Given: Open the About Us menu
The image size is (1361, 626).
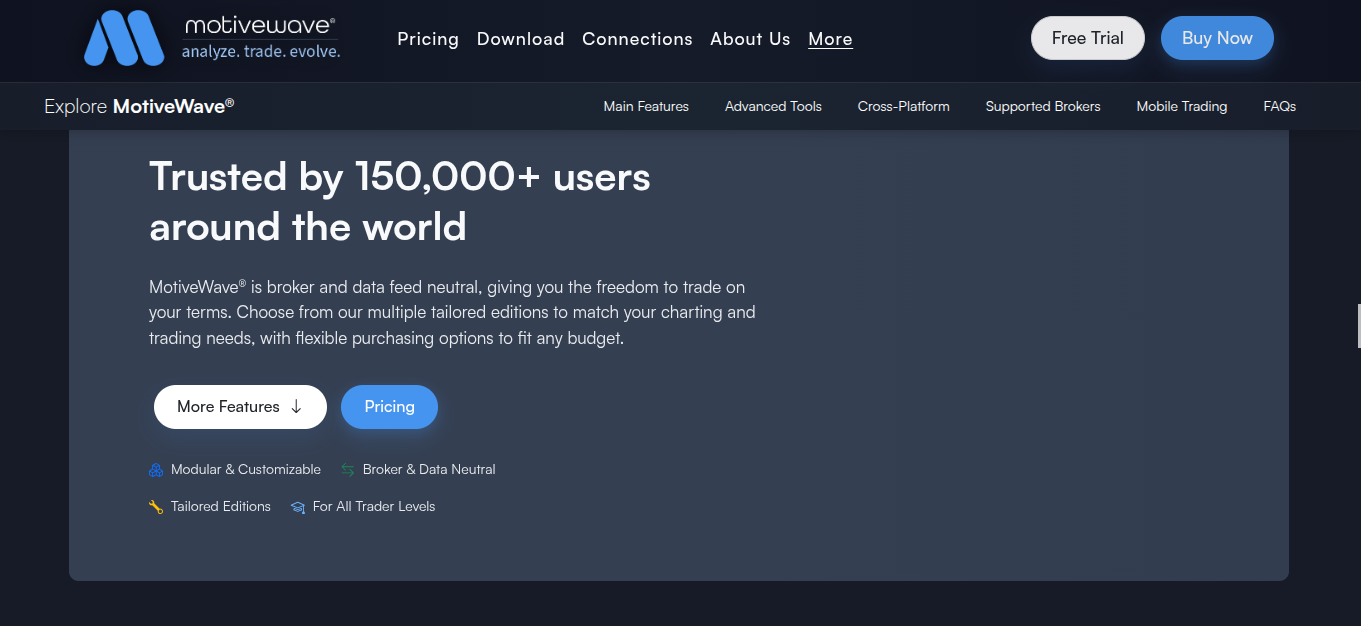Looking at the screenshot, I should click(x=750, y=39).
